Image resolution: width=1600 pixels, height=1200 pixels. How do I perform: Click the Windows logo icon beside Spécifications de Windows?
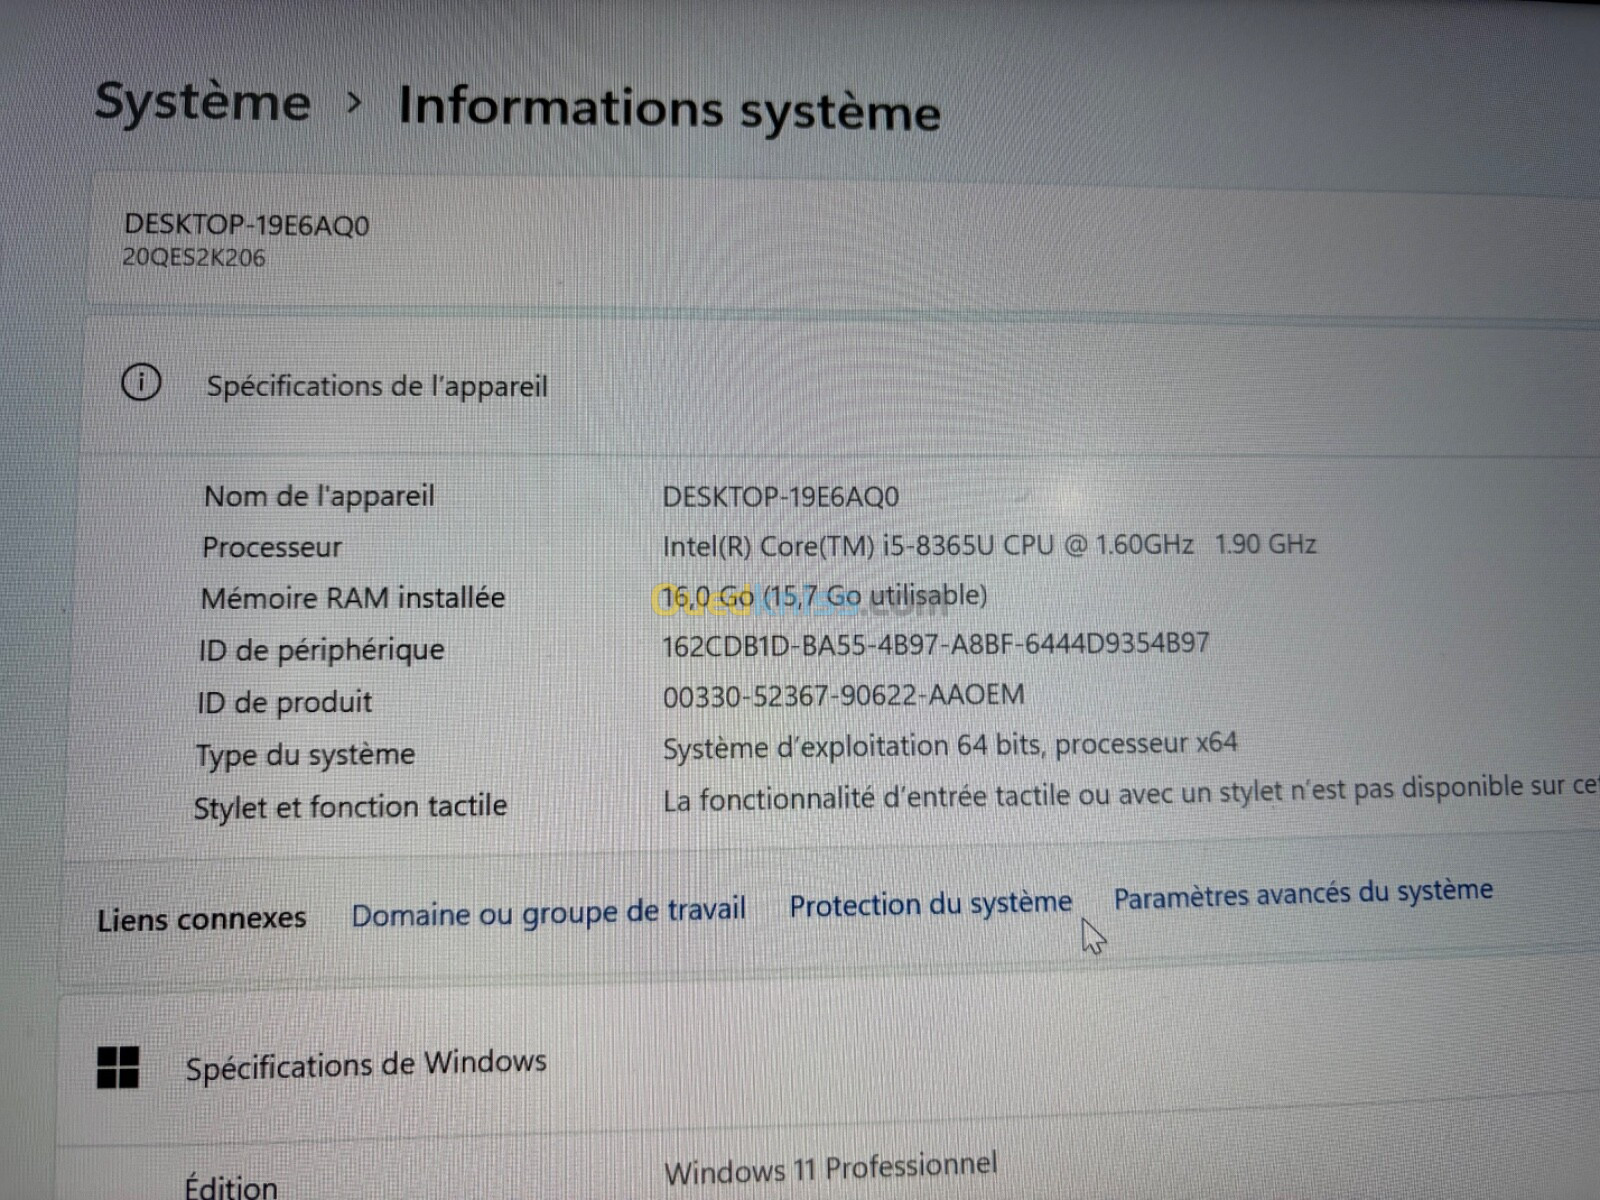click(118, 1067)
